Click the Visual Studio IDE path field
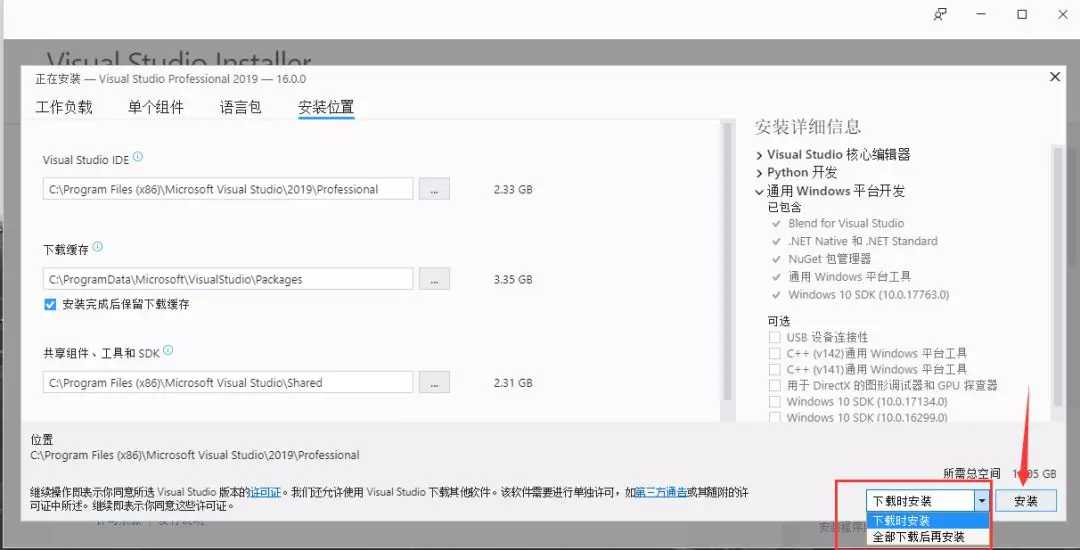1080x550 pixels. [x=228, y=189]
